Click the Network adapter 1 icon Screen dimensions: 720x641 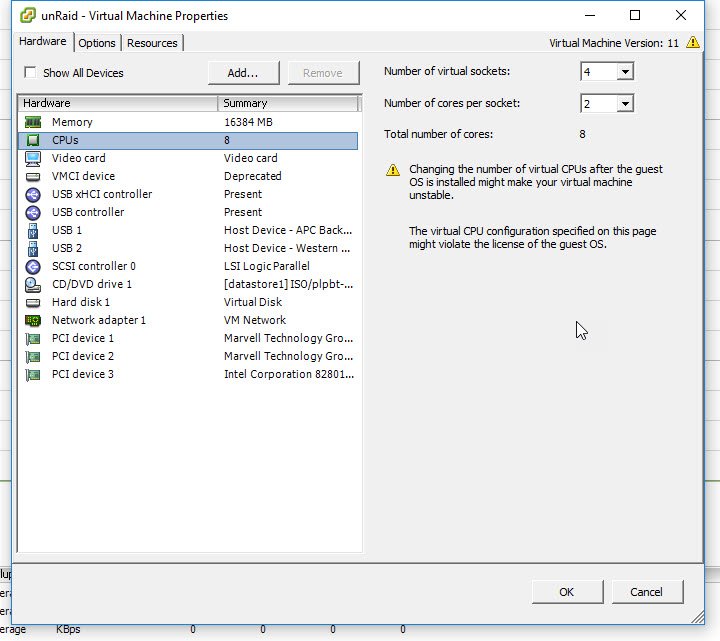coord(33,320)
